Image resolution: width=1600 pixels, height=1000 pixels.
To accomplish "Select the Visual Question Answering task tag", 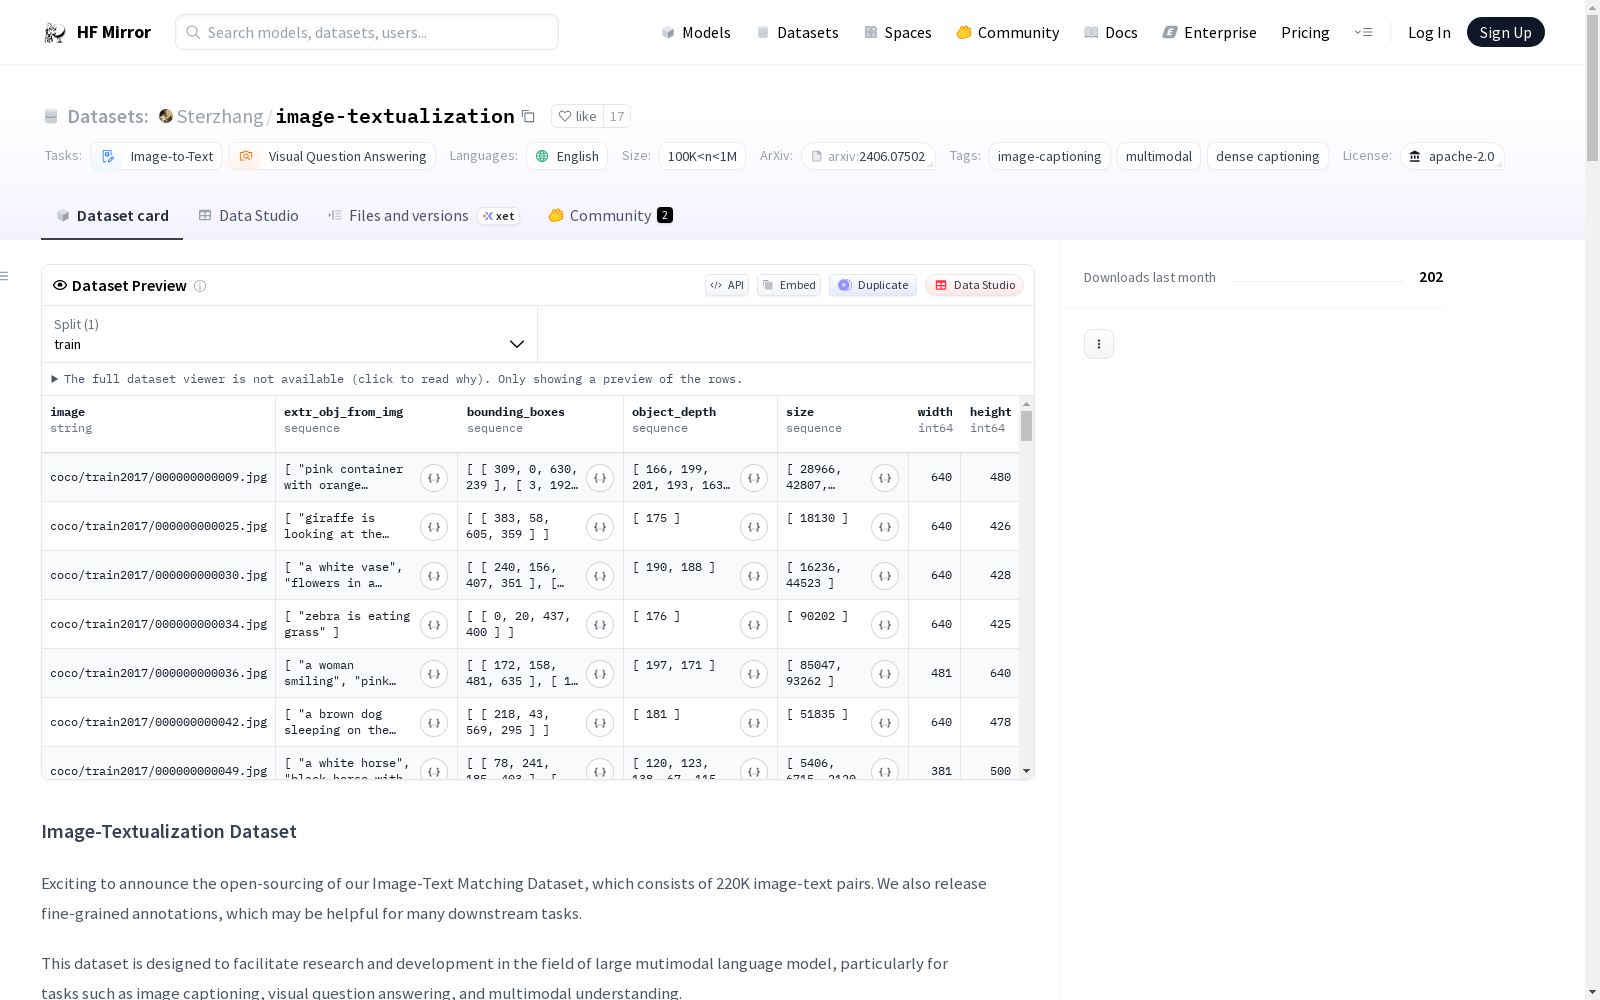I will [332, 156].
